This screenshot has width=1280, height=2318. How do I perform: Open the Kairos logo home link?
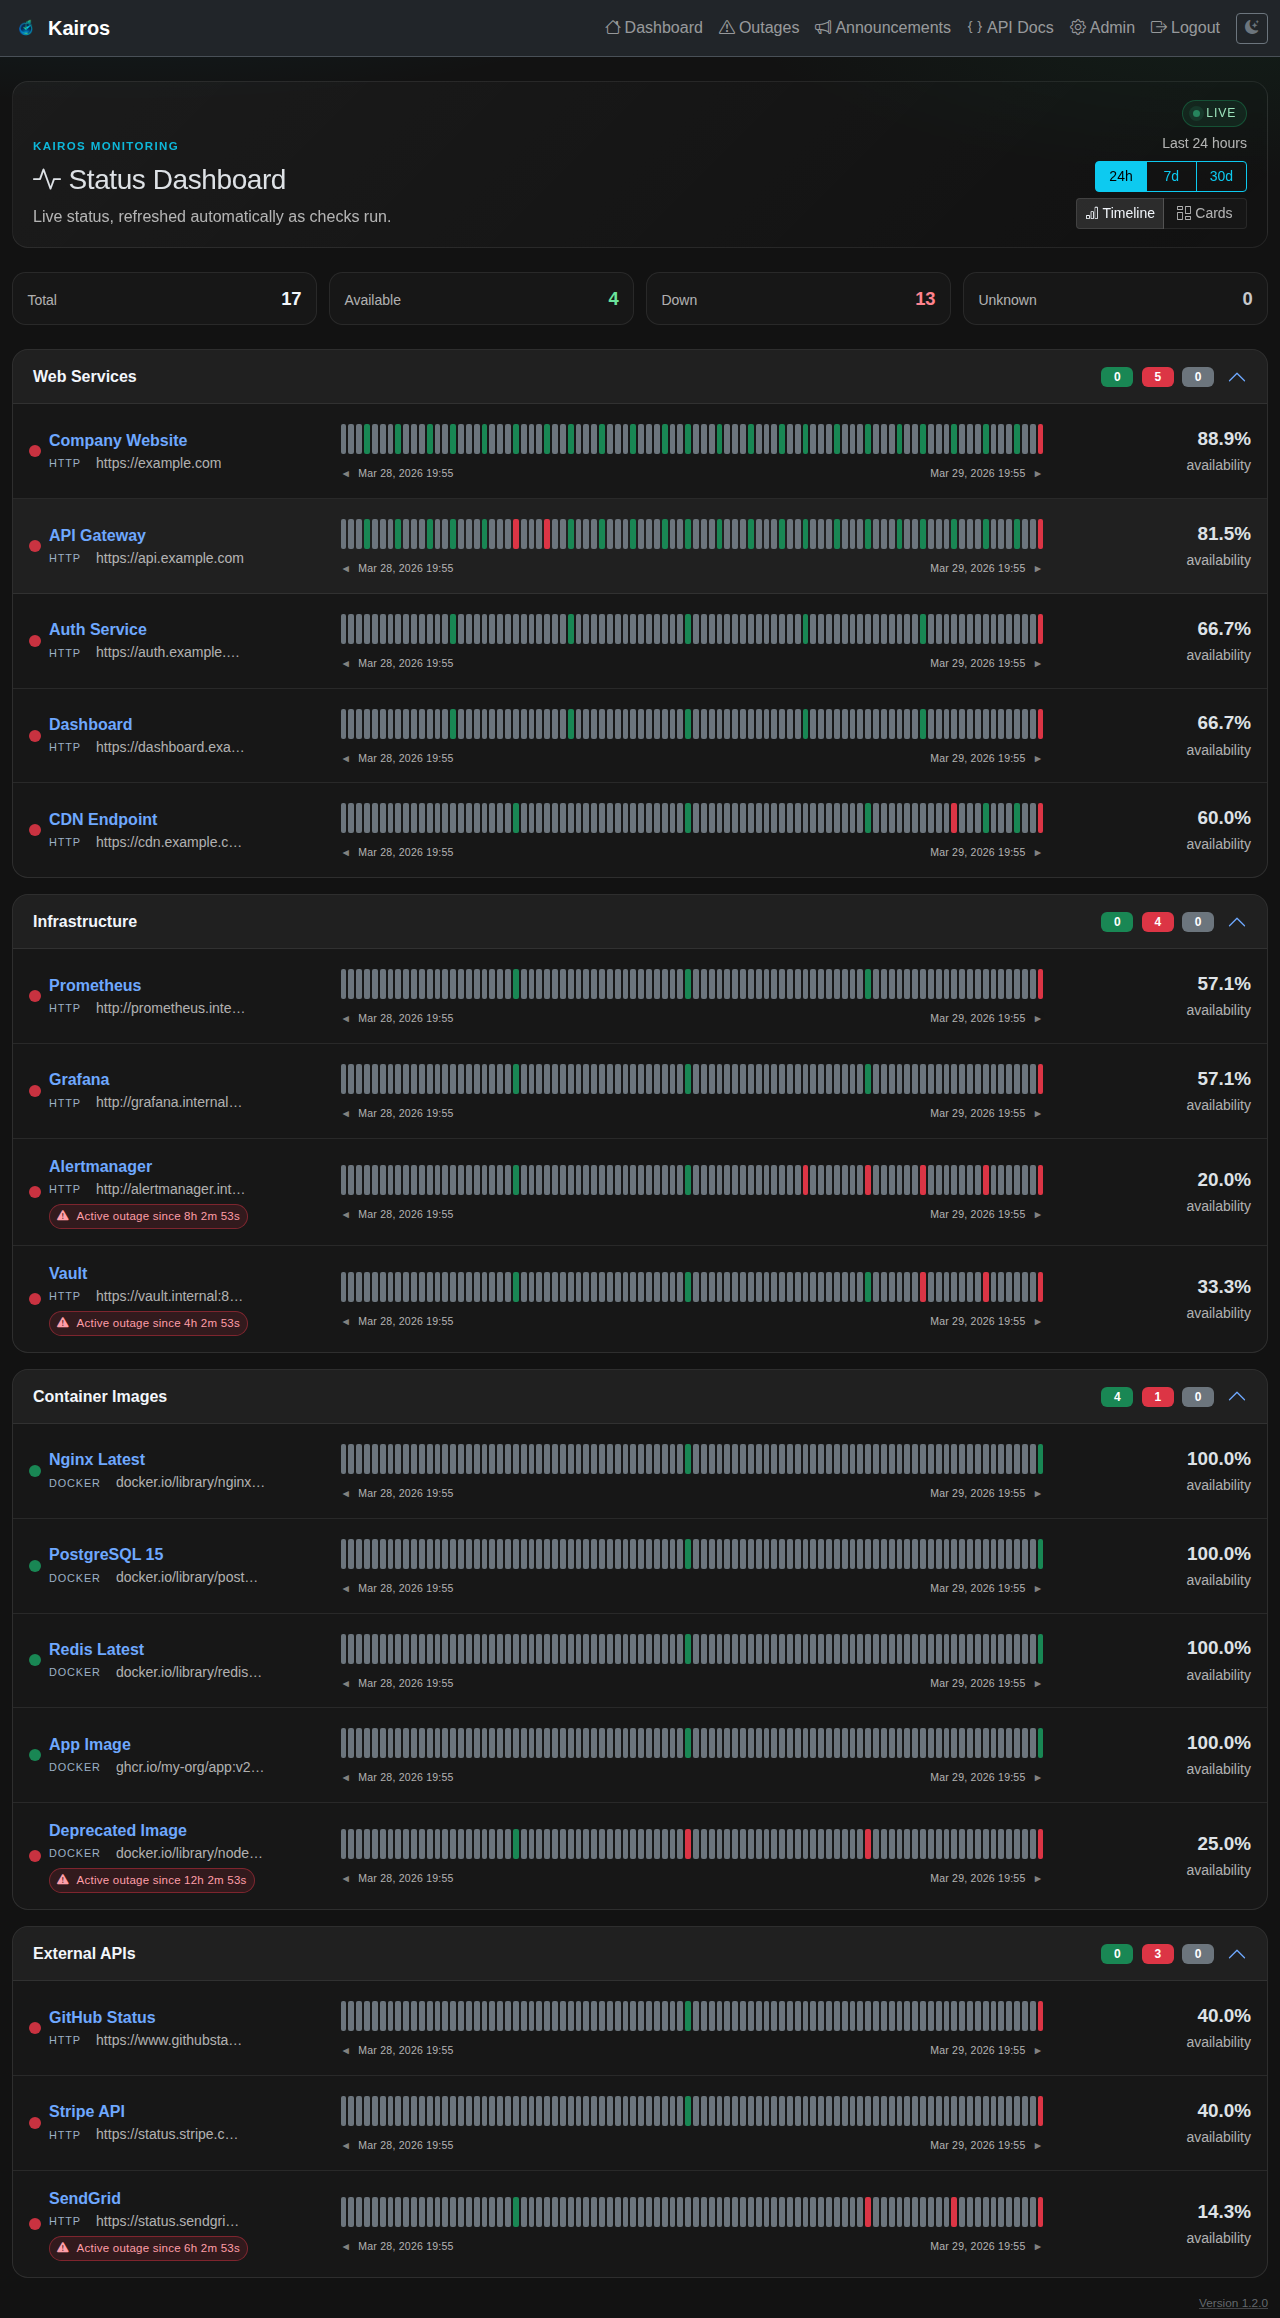point(64,28)
